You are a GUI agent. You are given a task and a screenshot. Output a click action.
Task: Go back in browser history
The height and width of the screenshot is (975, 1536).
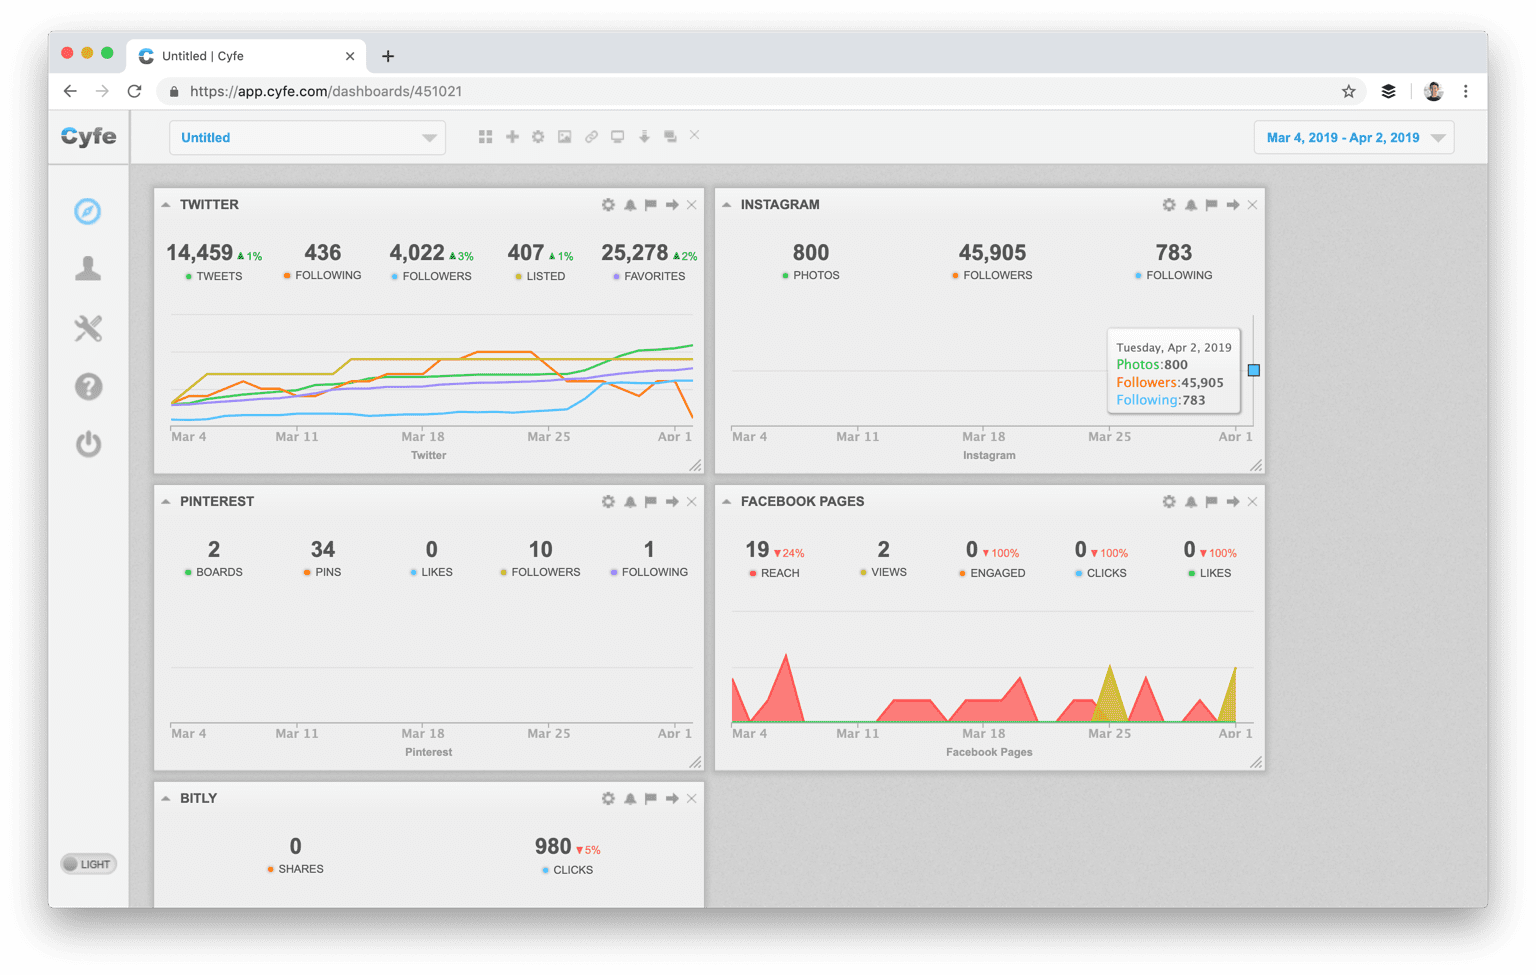click(x=70, y=91)
